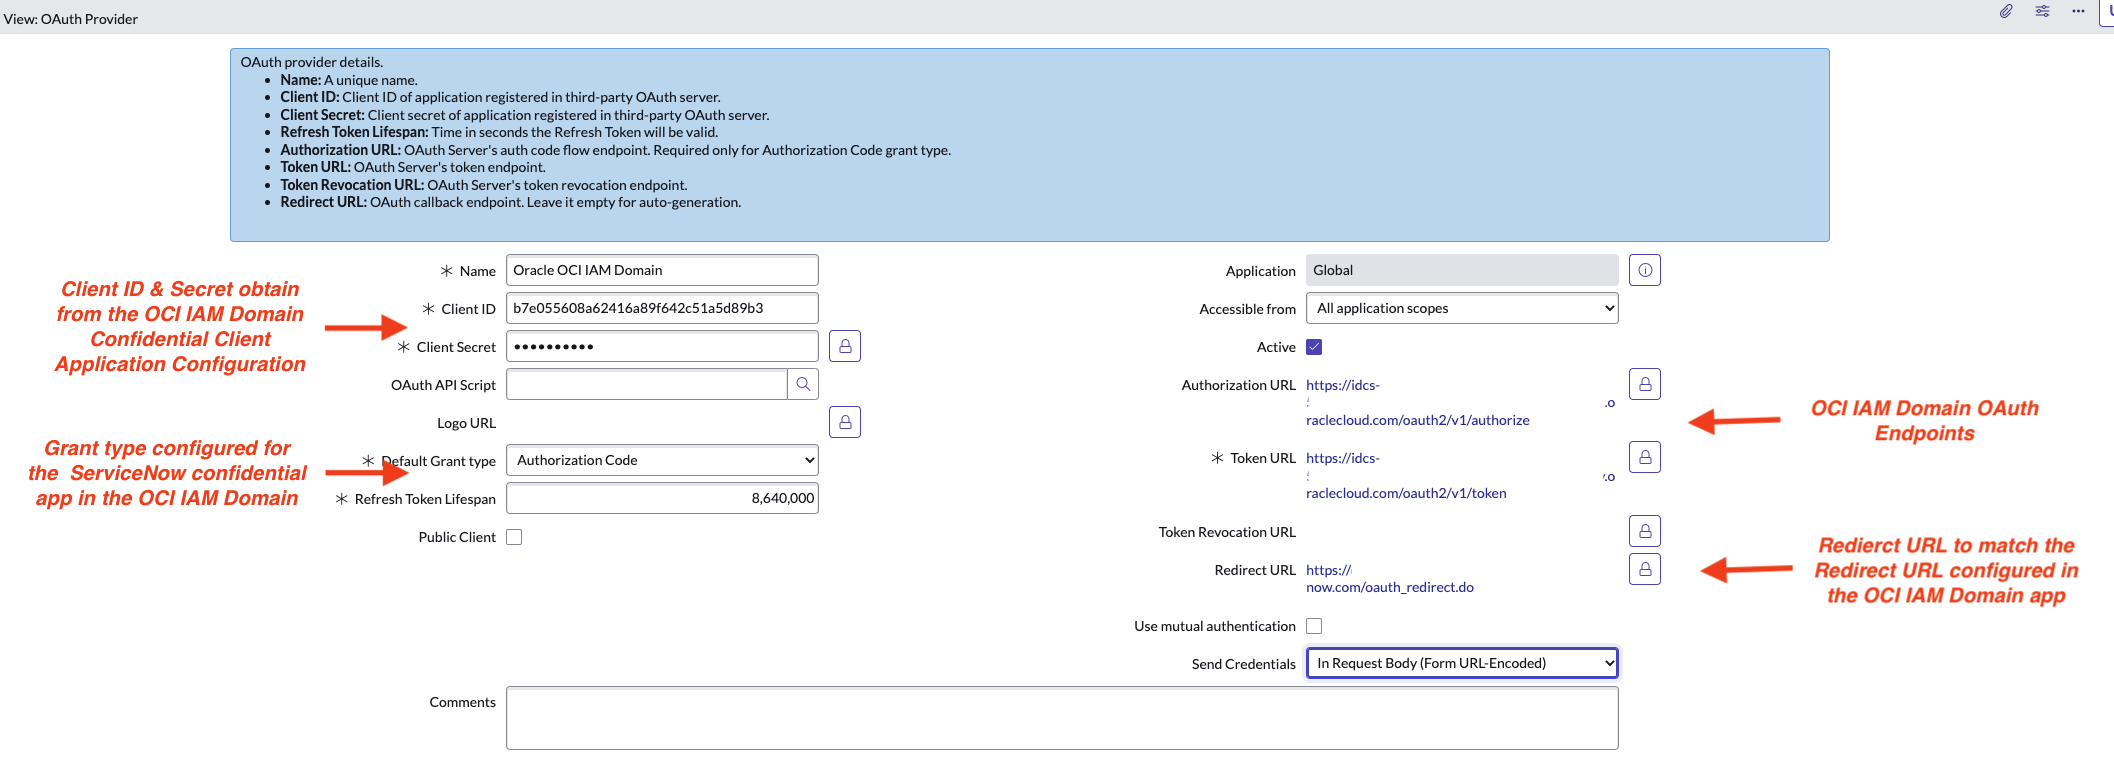Click the OAuth API Script reference field
This screenshot has height=769, width=2114.
point(646,384)
